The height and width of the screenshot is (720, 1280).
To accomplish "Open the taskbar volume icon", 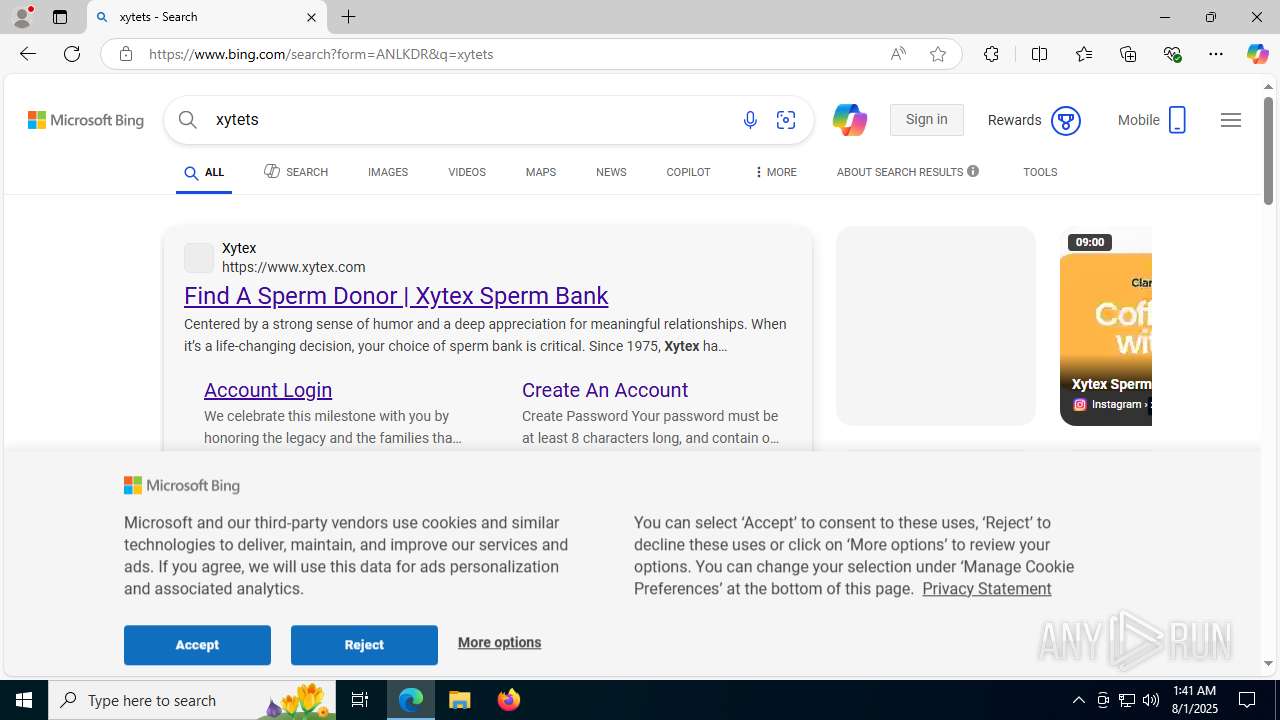I will (x=1151, y=700).
